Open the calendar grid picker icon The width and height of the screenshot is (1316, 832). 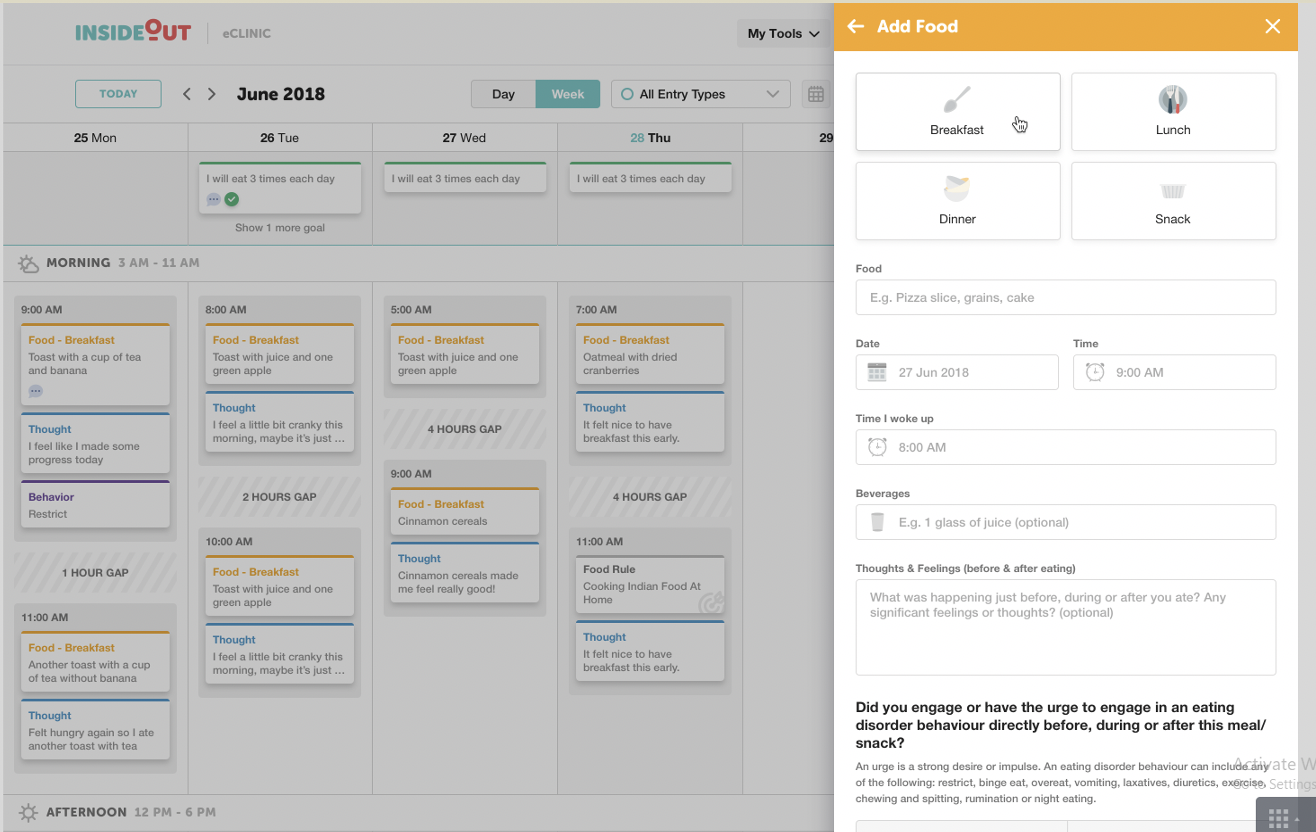pos(816,94)
